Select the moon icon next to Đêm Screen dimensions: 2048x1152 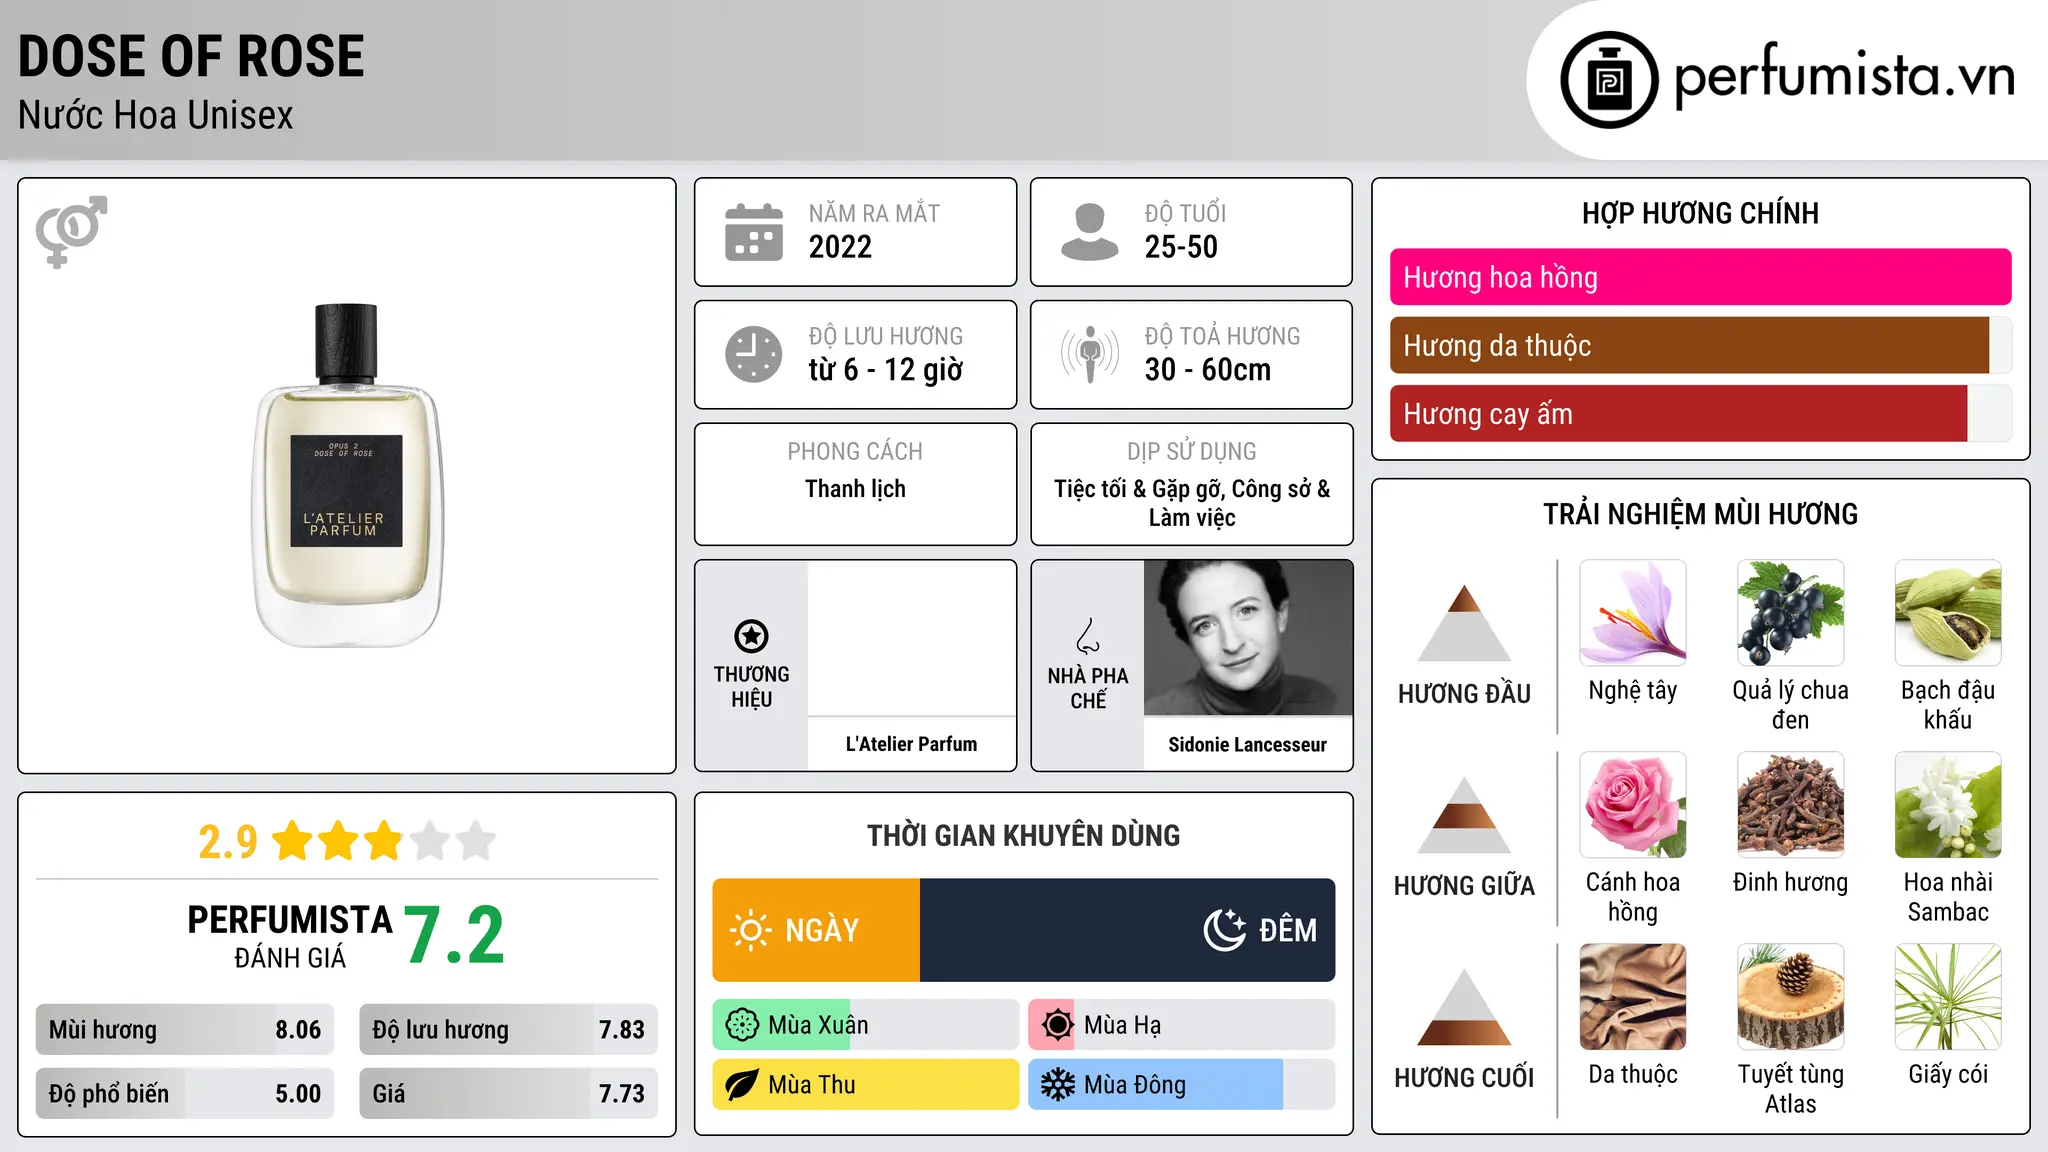click(x=1225, y=930)
